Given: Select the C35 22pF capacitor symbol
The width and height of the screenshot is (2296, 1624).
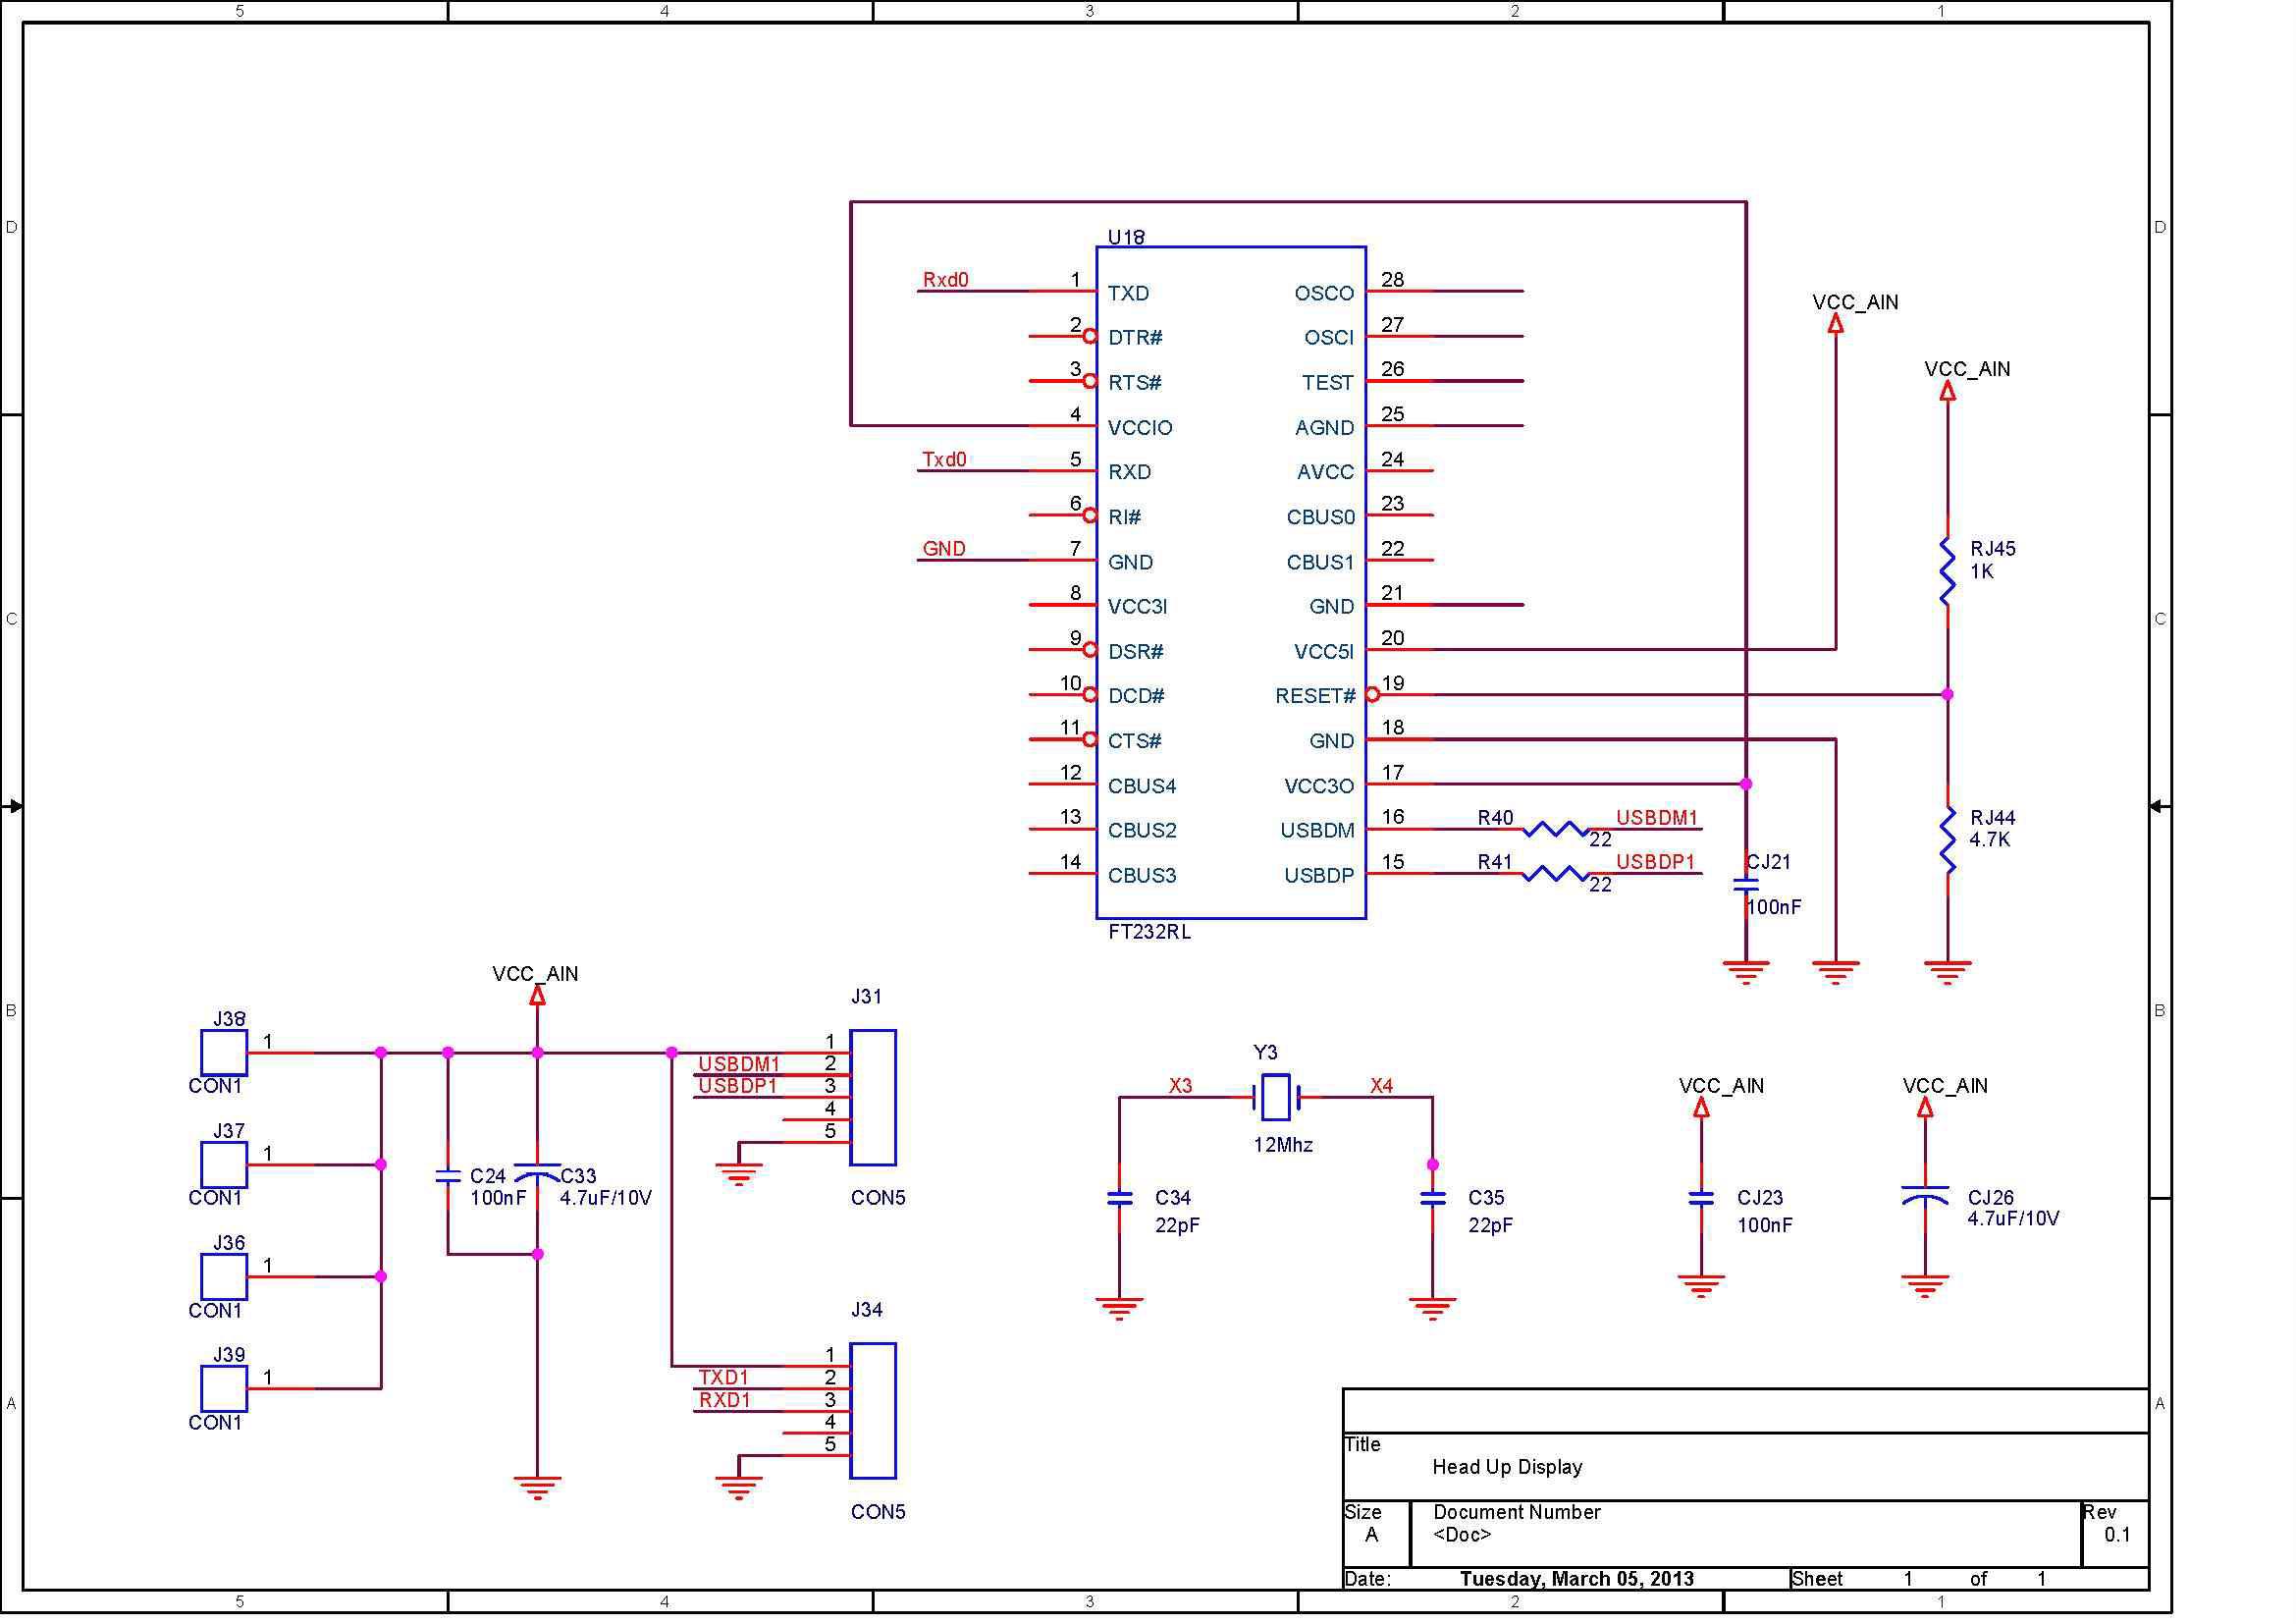Looking at the screenshot, I should (1433, 1198).
